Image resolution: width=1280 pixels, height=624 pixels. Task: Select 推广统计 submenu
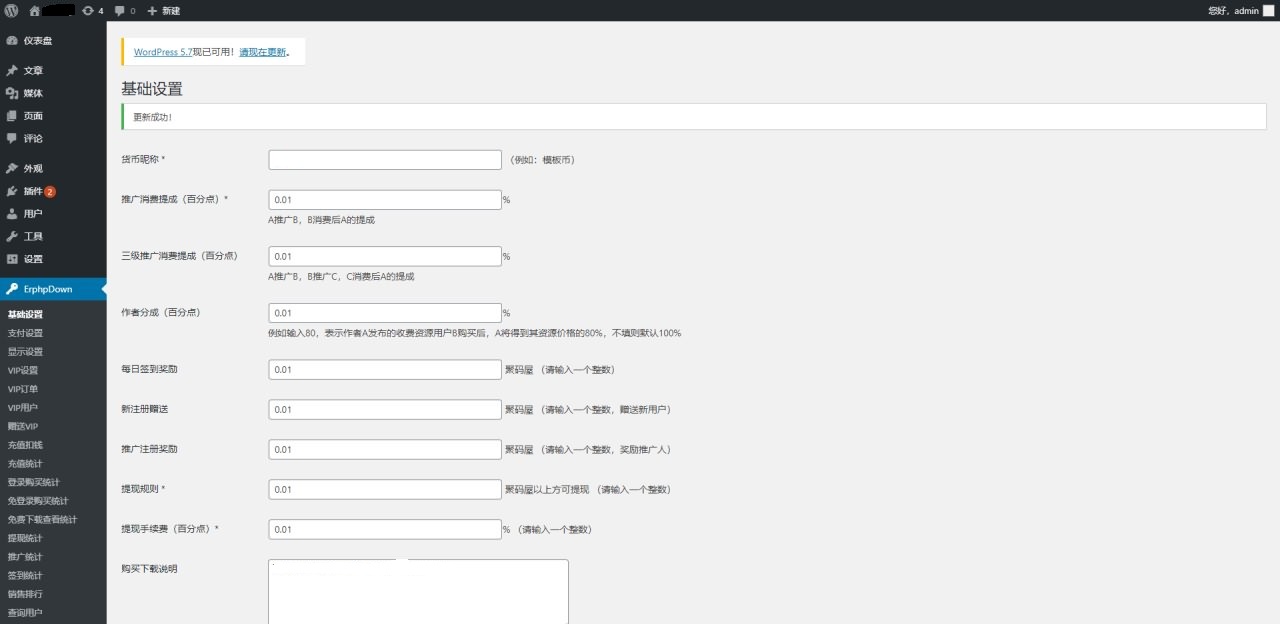[25, 557]
